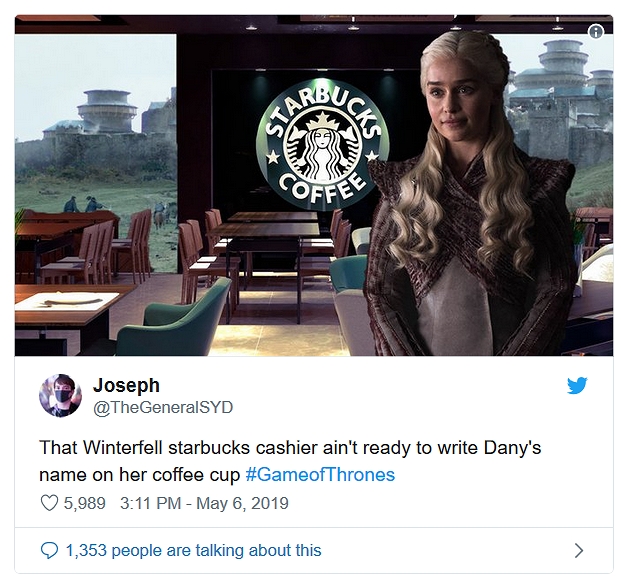Click the display name Joseph

[126, 385]
